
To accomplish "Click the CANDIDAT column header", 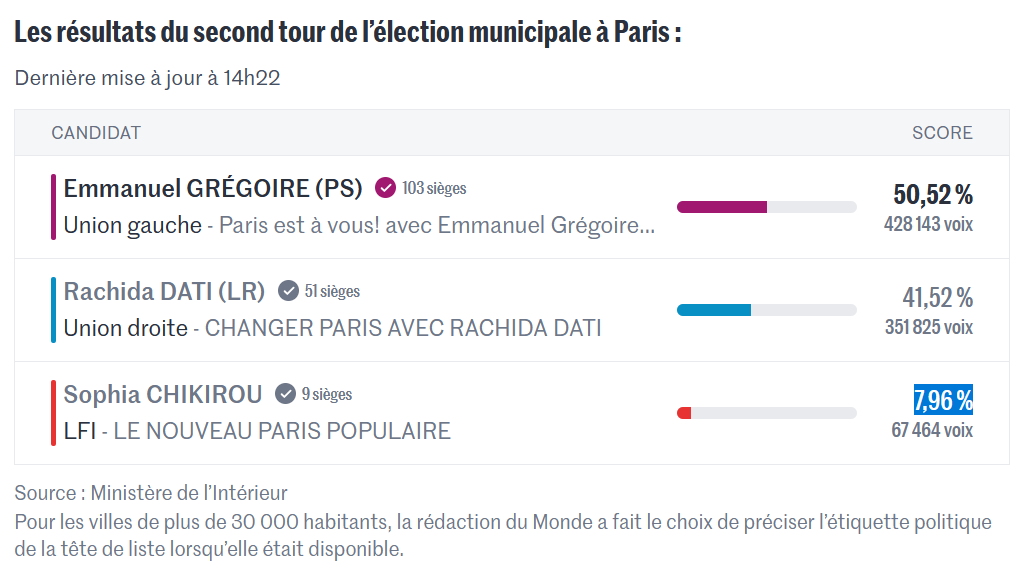I will (x=96, y=133).
